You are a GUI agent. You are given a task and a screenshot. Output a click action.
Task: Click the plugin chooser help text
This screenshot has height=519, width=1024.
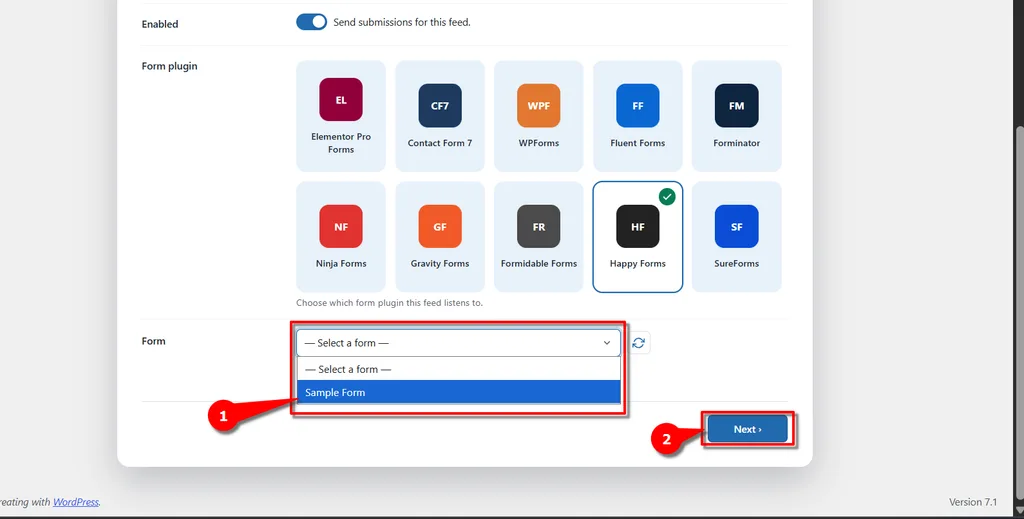pos(389,303)
